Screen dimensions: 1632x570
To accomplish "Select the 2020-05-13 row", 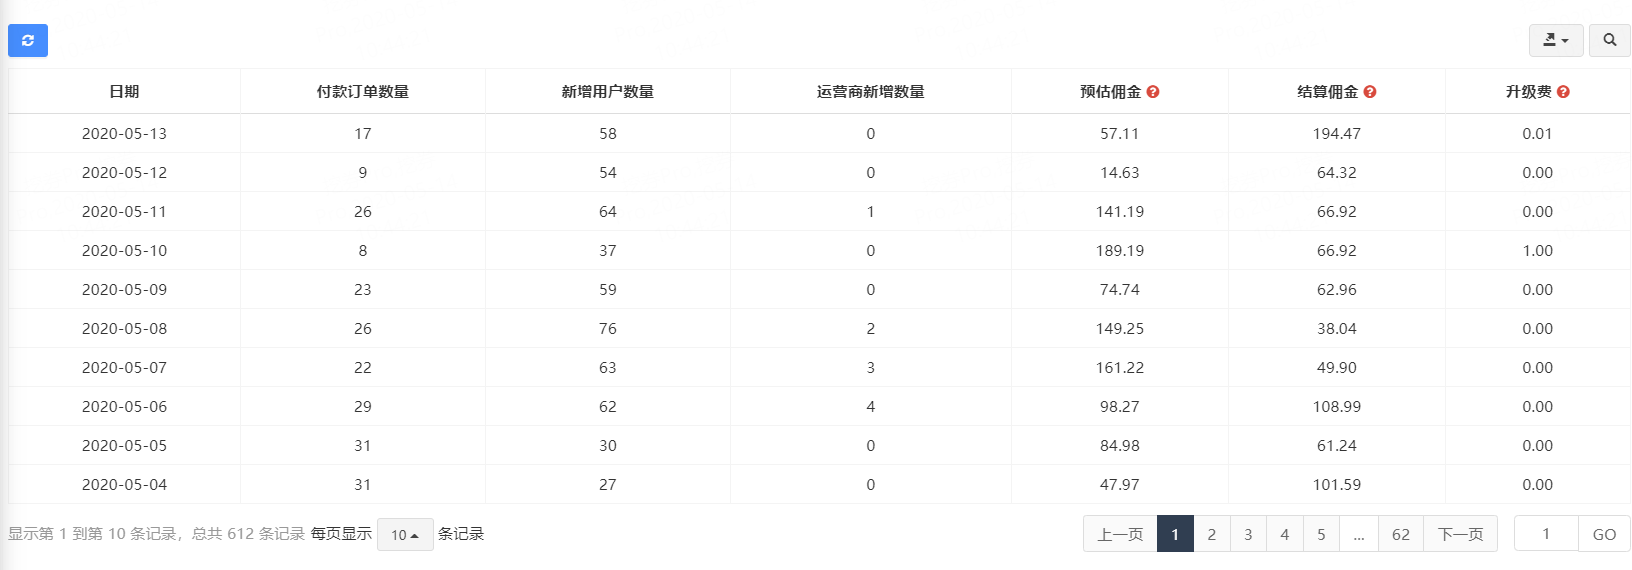I will 124,134.
